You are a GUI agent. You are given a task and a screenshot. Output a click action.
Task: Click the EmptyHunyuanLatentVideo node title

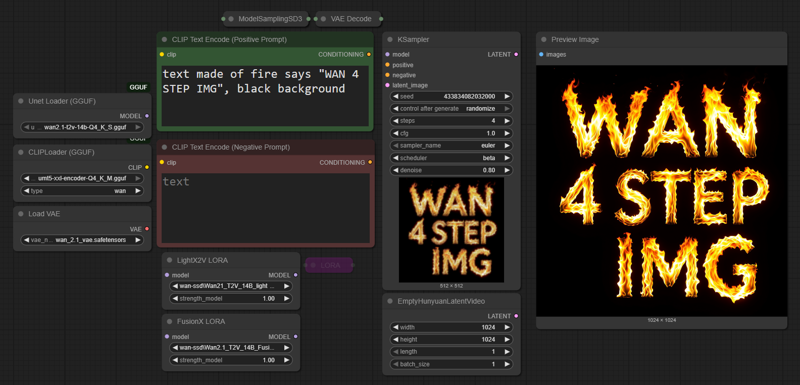(441, 301)
